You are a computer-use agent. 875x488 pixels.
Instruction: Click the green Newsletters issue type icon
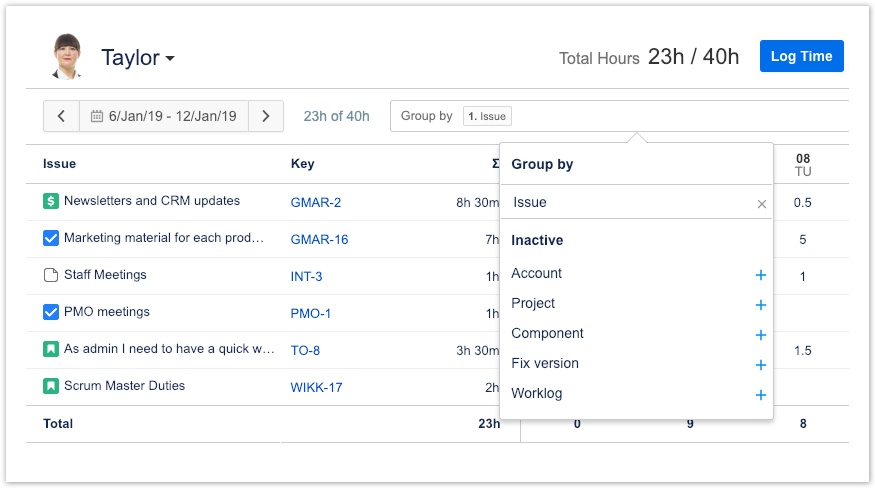pos(51,201)
